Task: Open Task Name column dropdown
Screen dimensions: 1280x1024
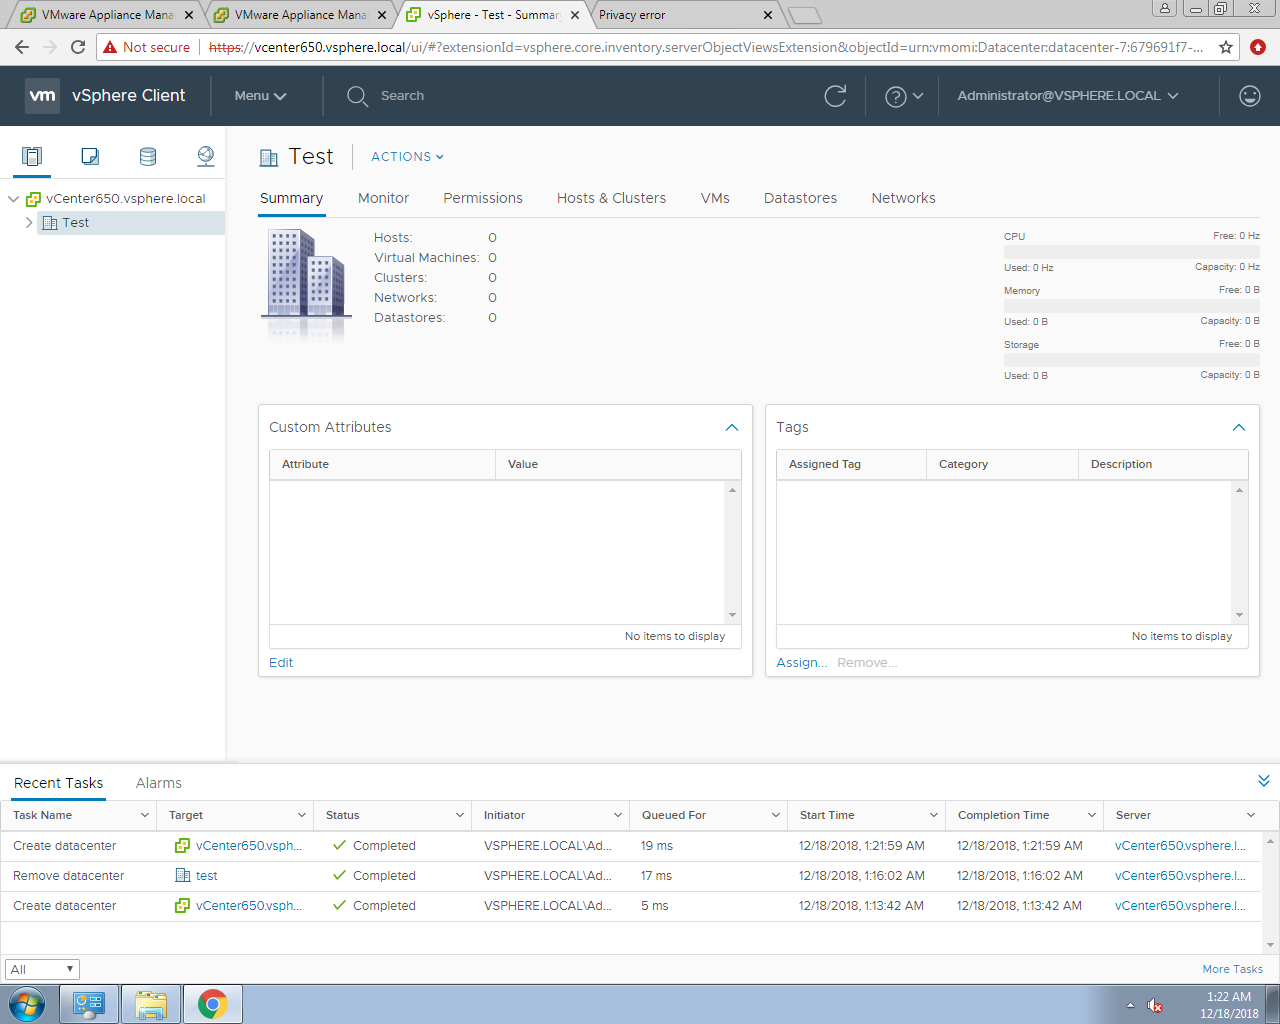Action: (x=144, y=816)
